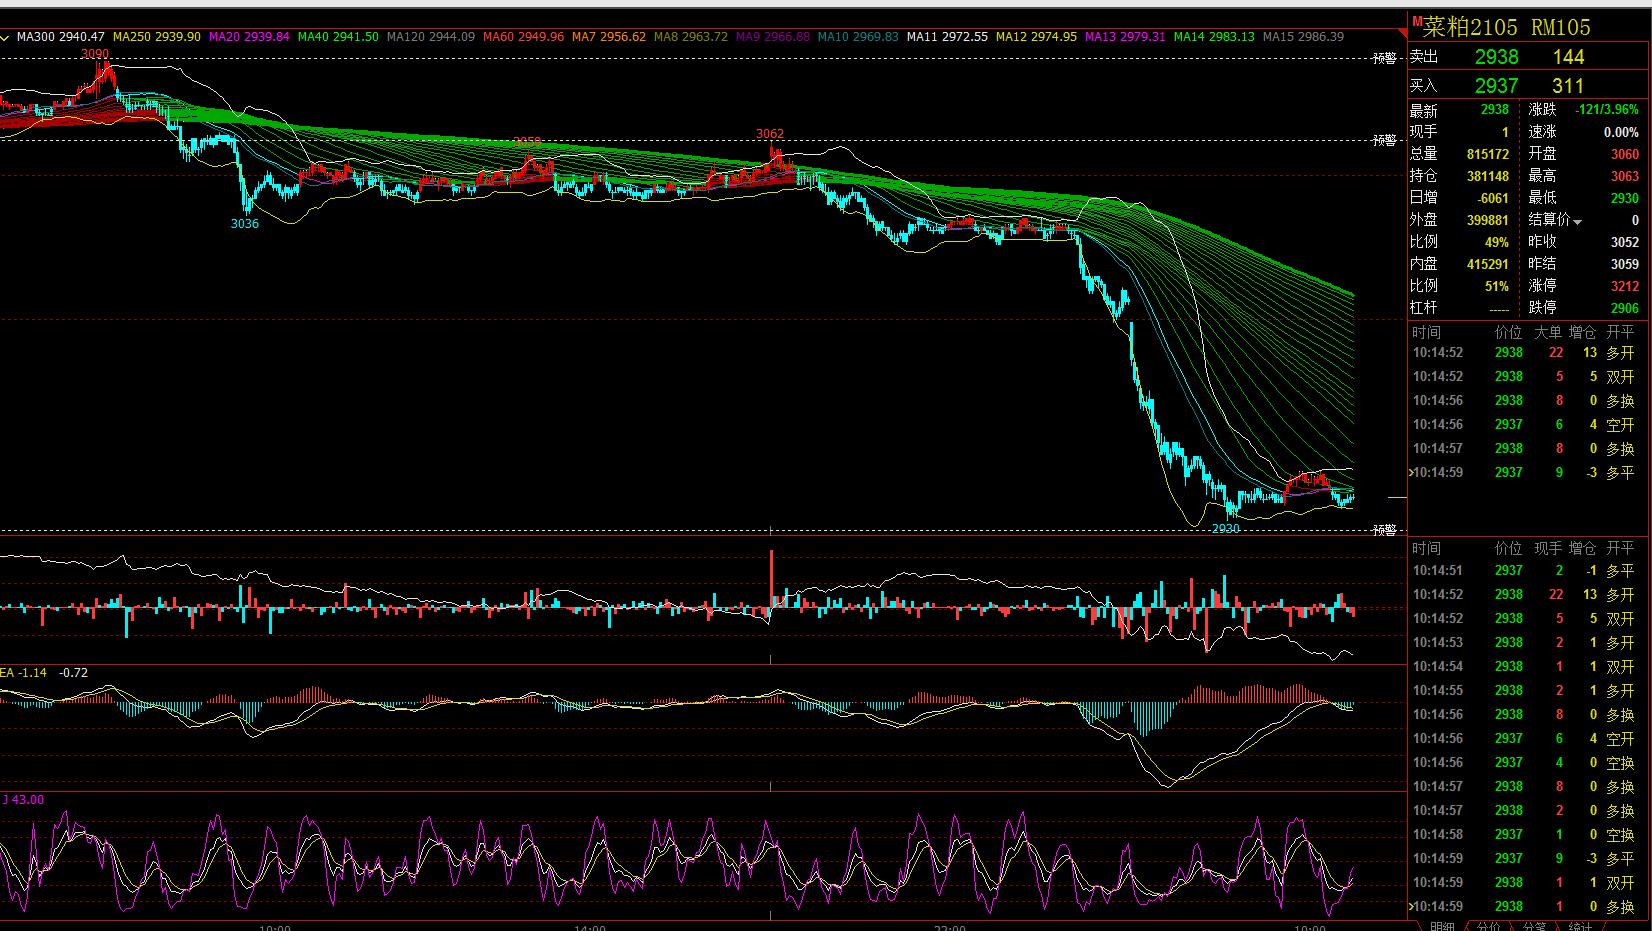
Task: Click the 涨跌 value -121/3.96%
Action: pos(1607,110)
